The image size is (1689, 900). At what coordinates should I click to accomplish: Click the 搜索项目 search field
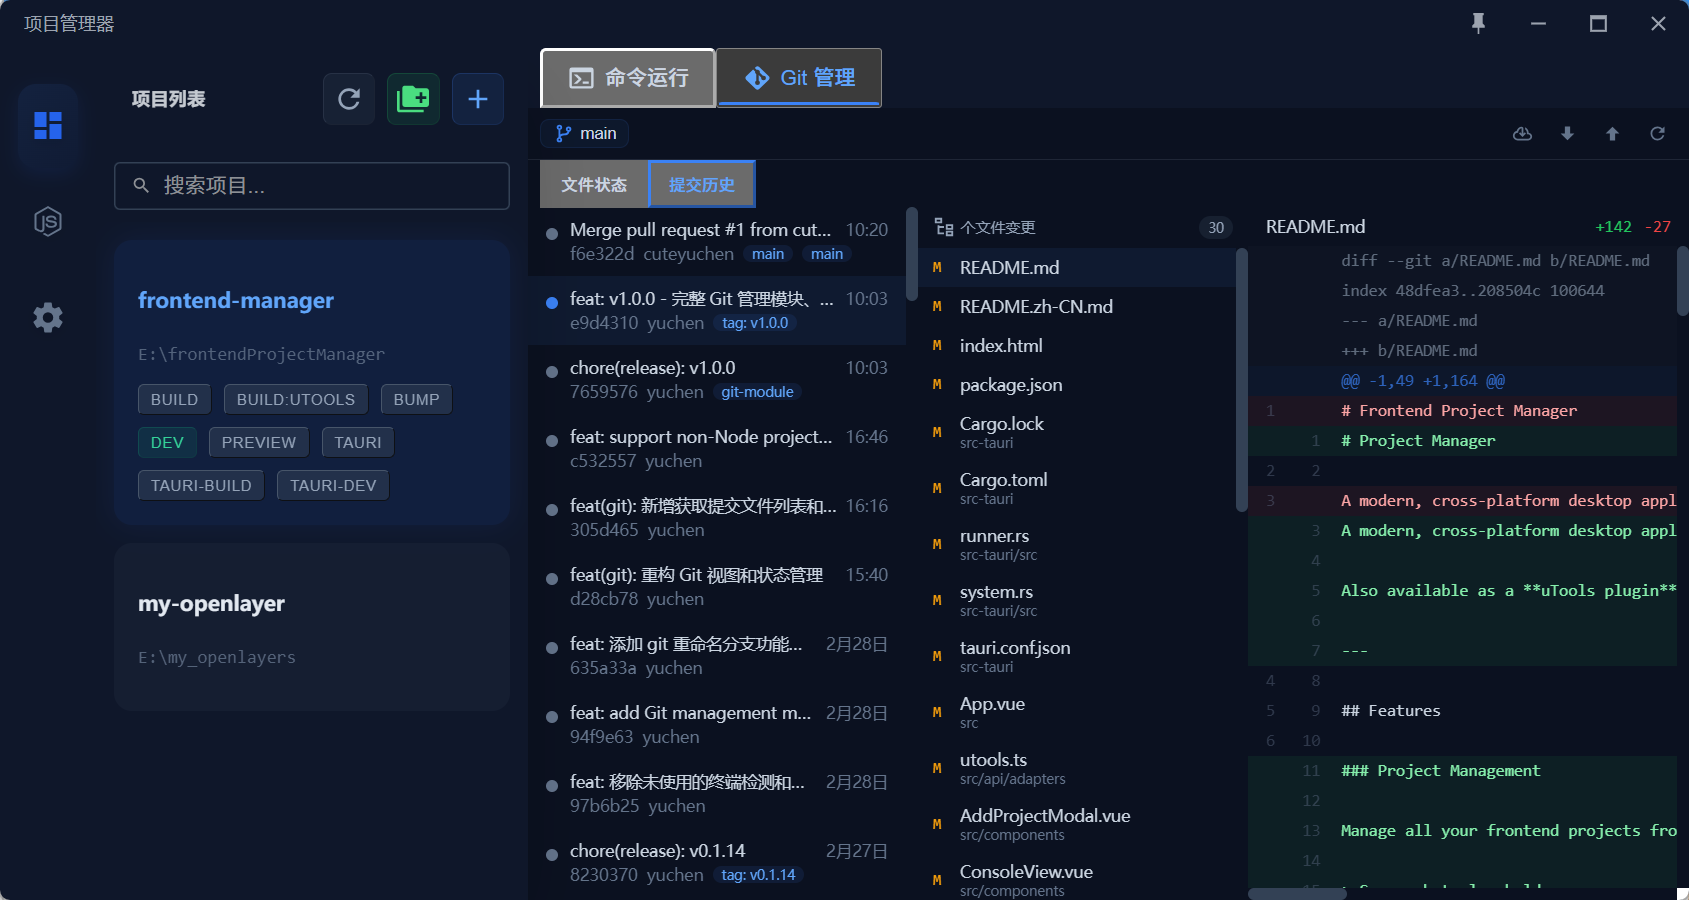click(x=312, y=186)
